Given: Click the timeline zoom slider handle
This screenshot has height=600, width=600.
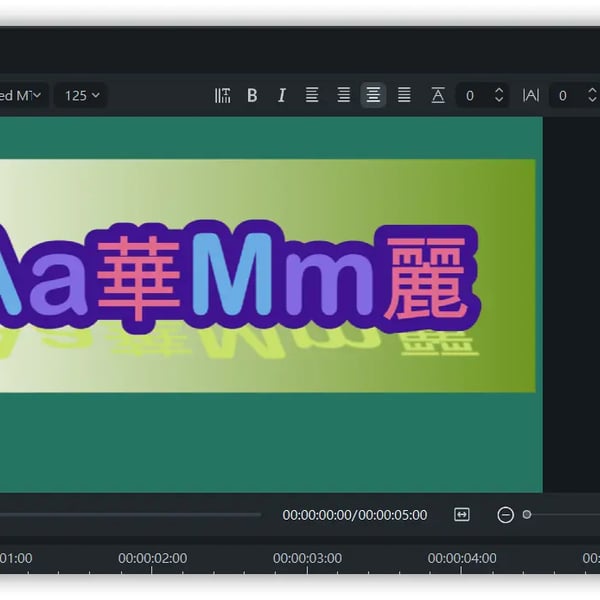Looking at the screenshot, I should click(527, 515).
